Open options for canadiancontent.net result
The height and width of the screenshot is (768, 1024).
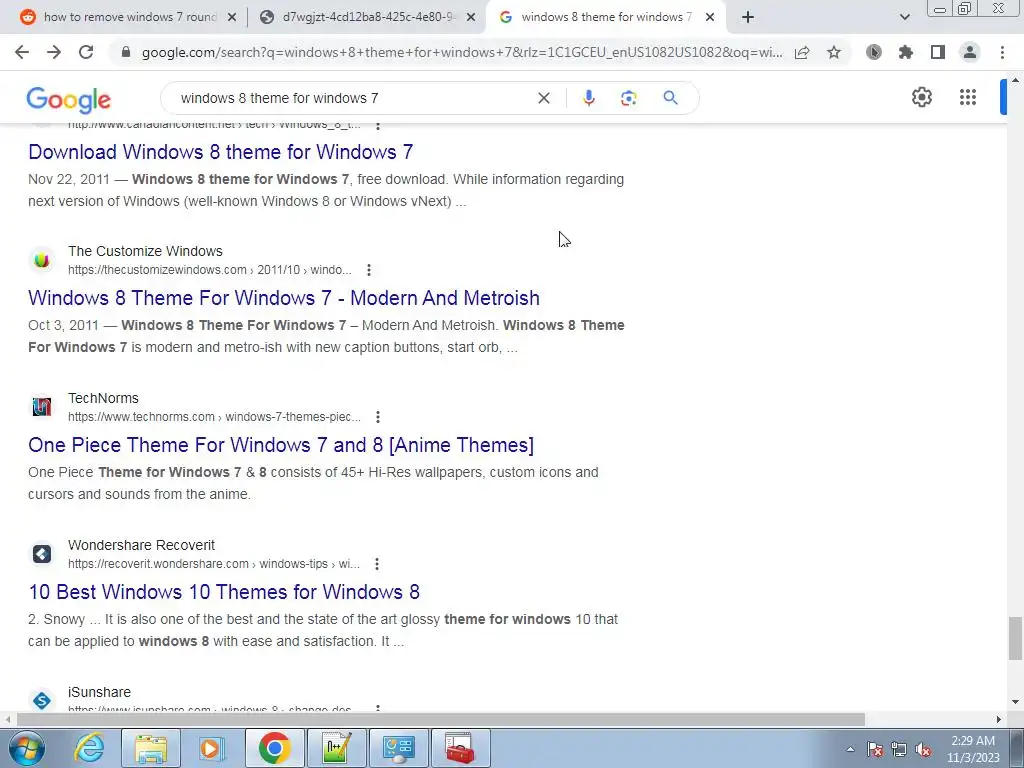(x=377, y=125)
